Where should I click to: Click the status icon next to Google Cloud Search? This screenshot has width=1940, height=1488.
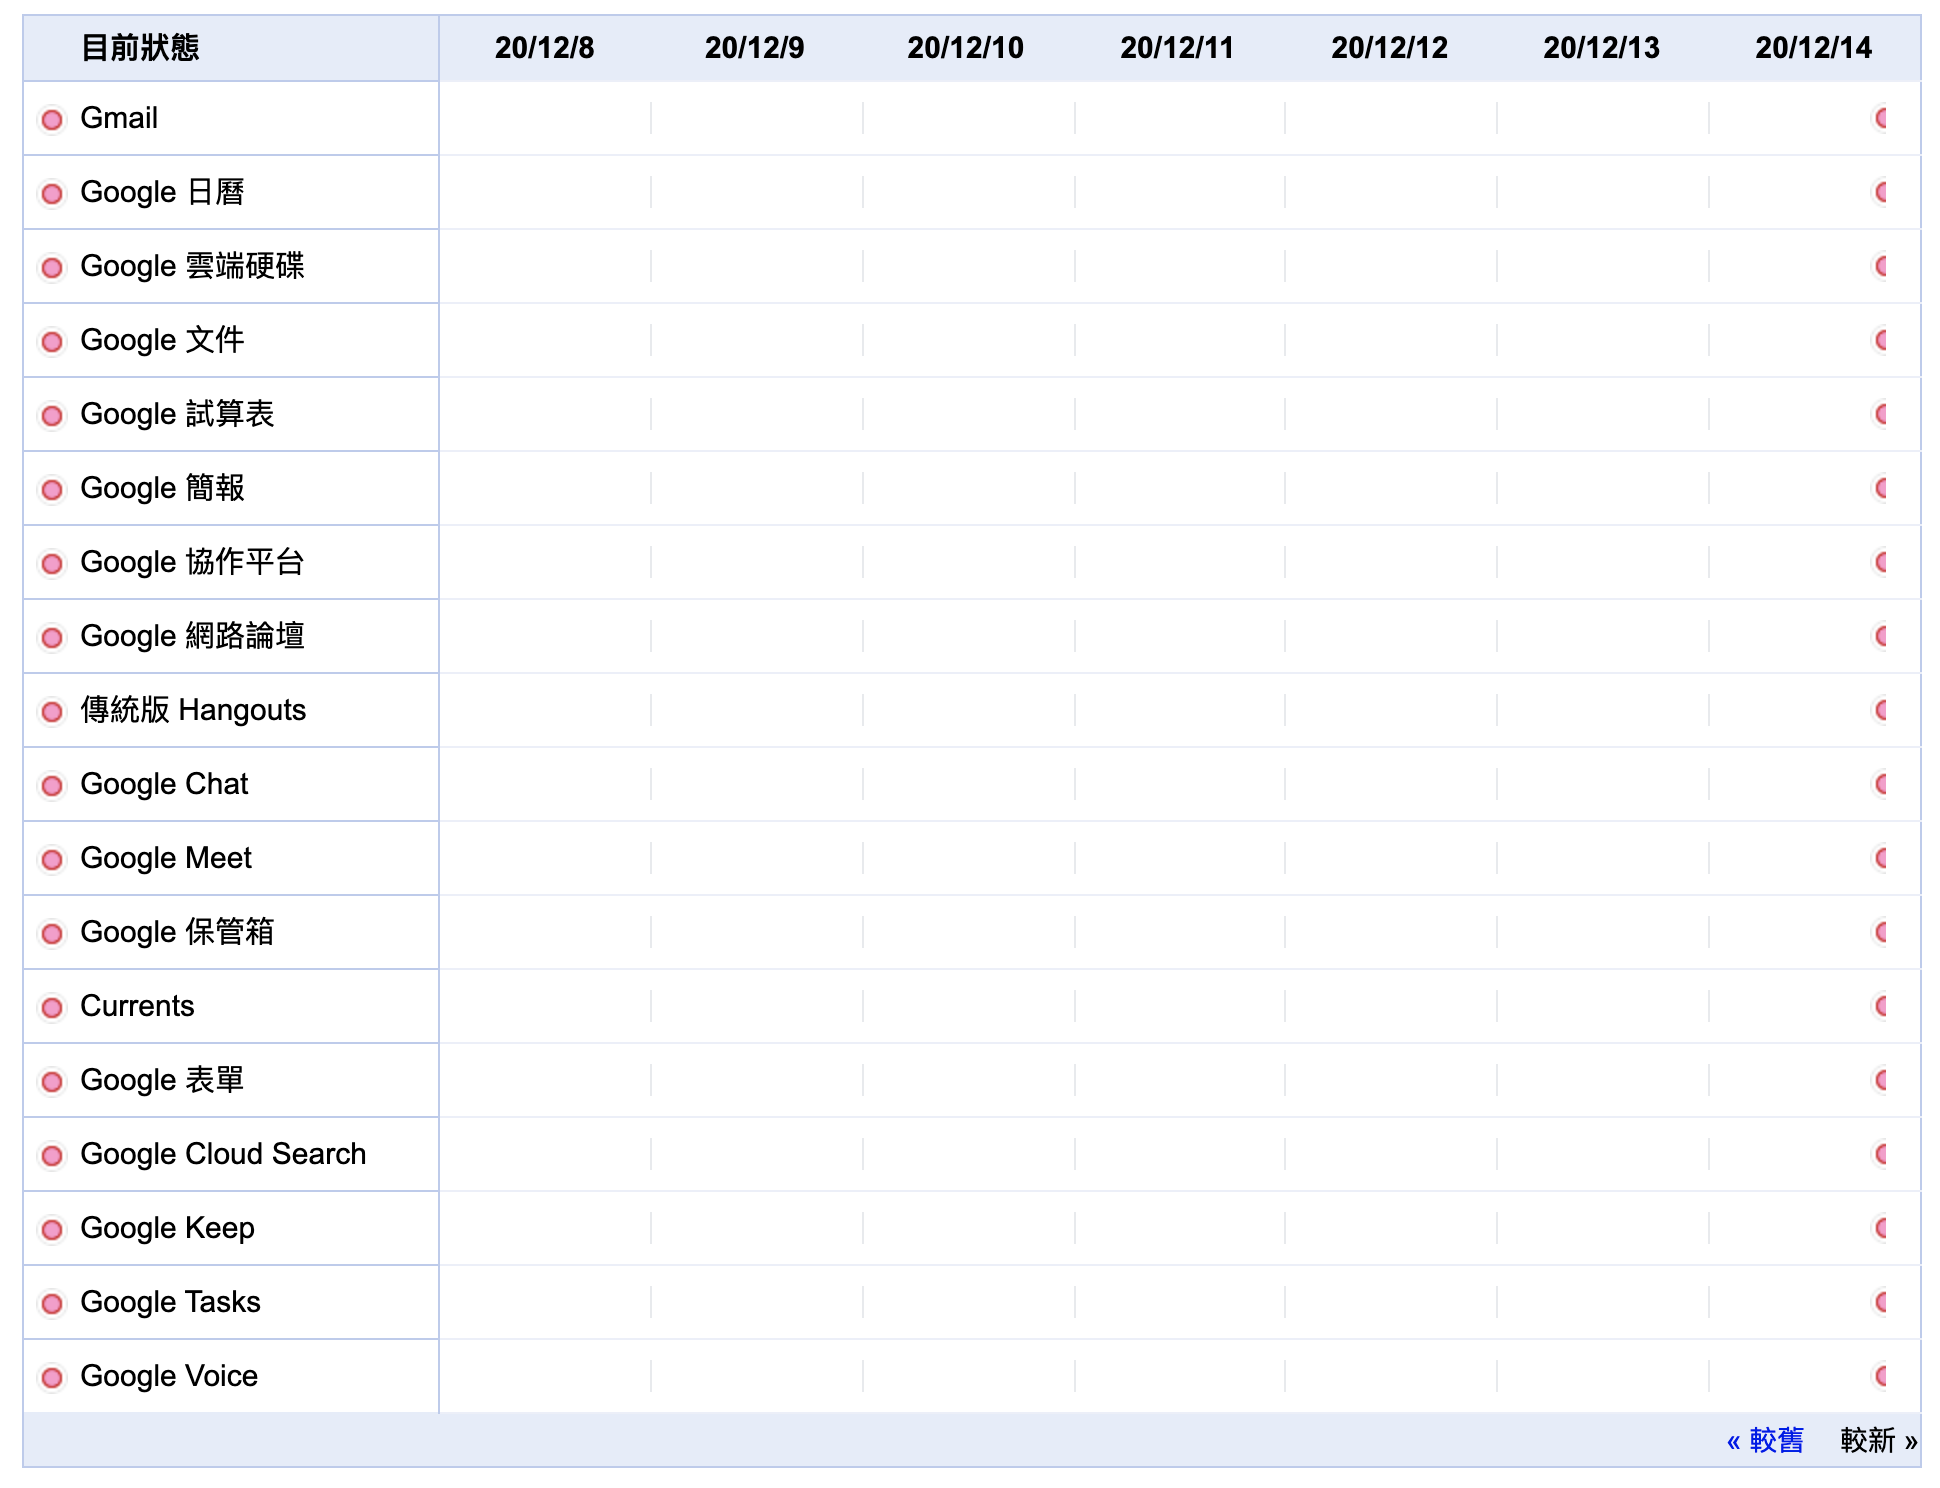52,1156
